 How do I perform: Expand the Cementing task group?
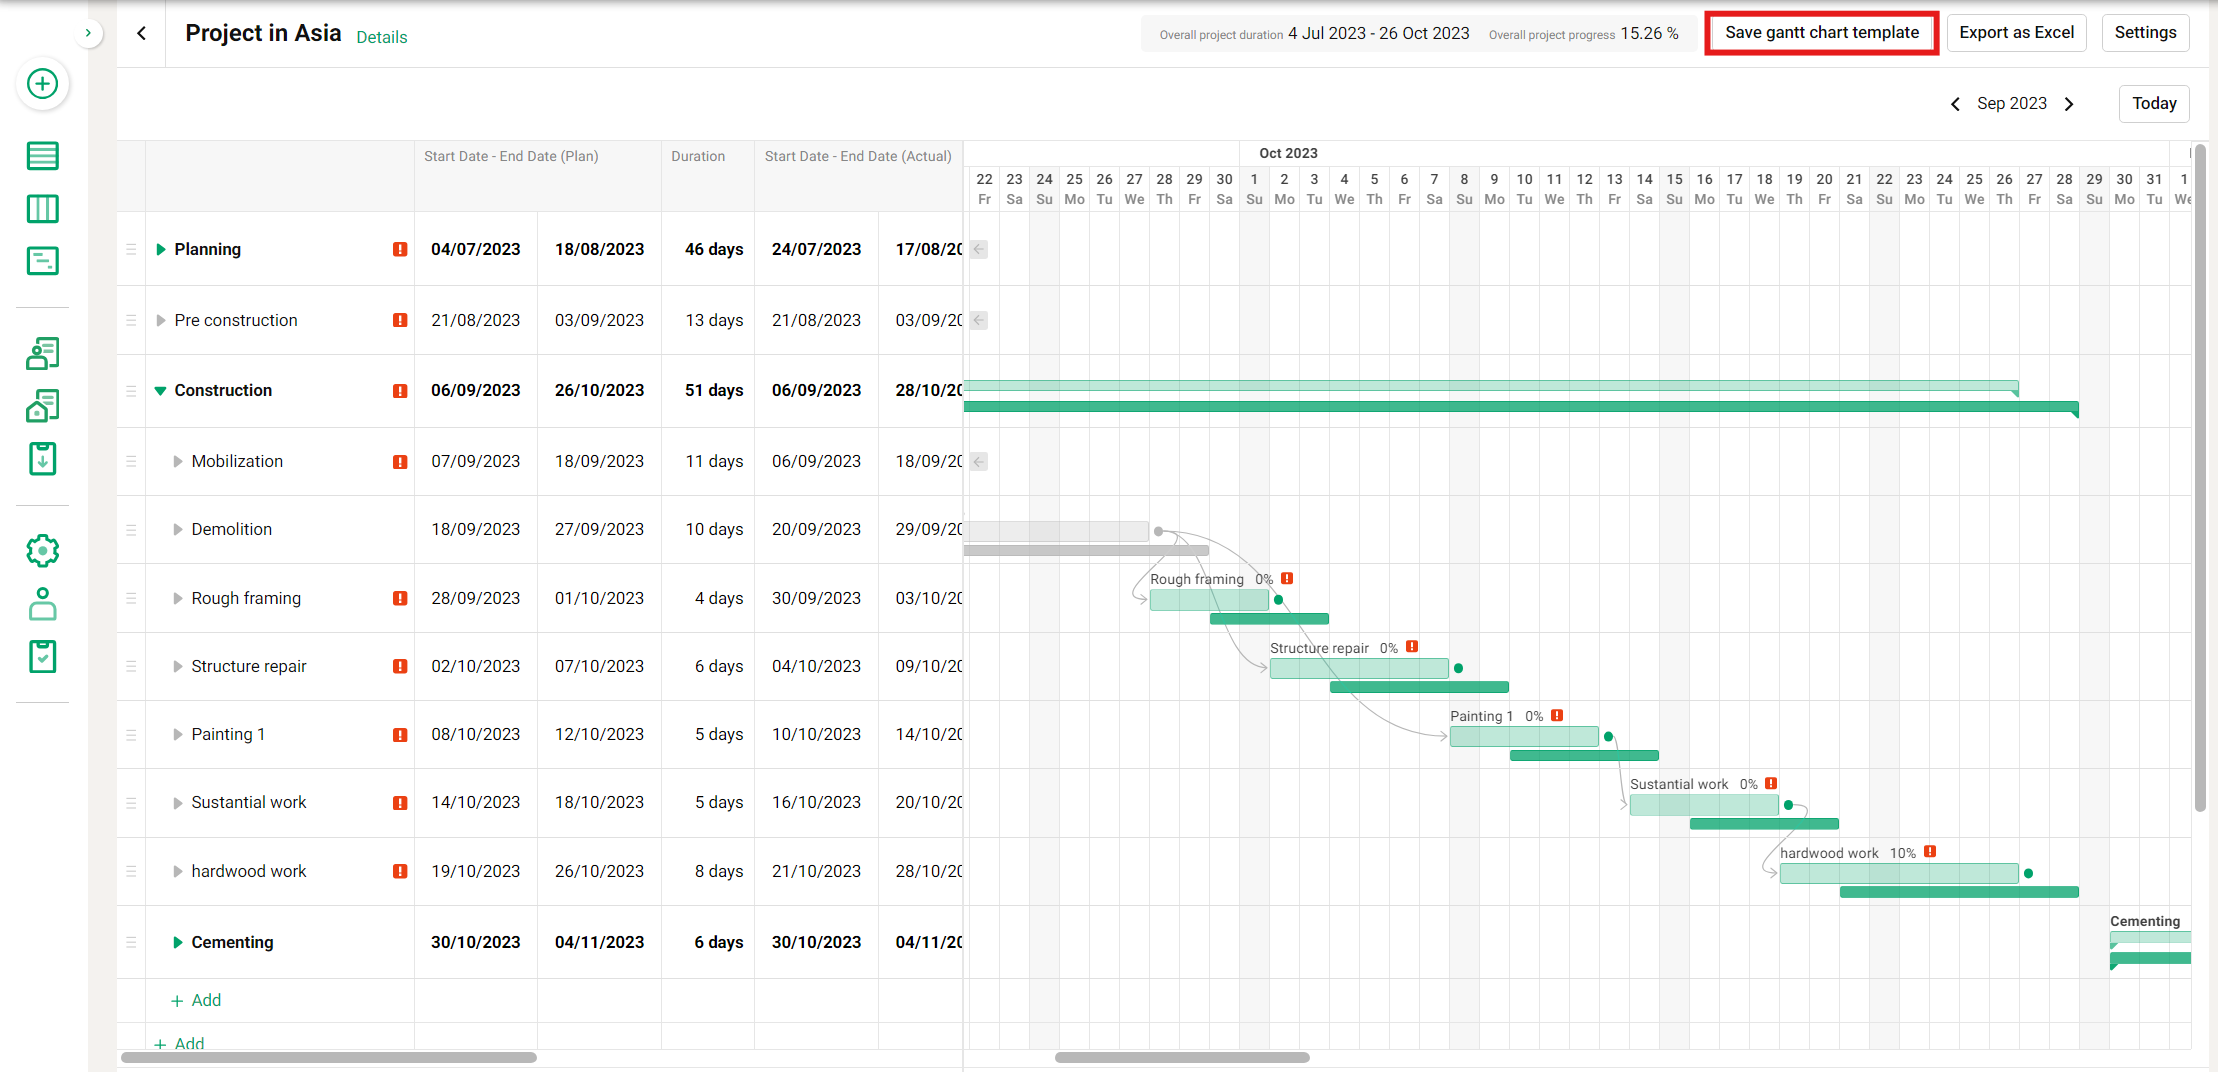point(177,942)
